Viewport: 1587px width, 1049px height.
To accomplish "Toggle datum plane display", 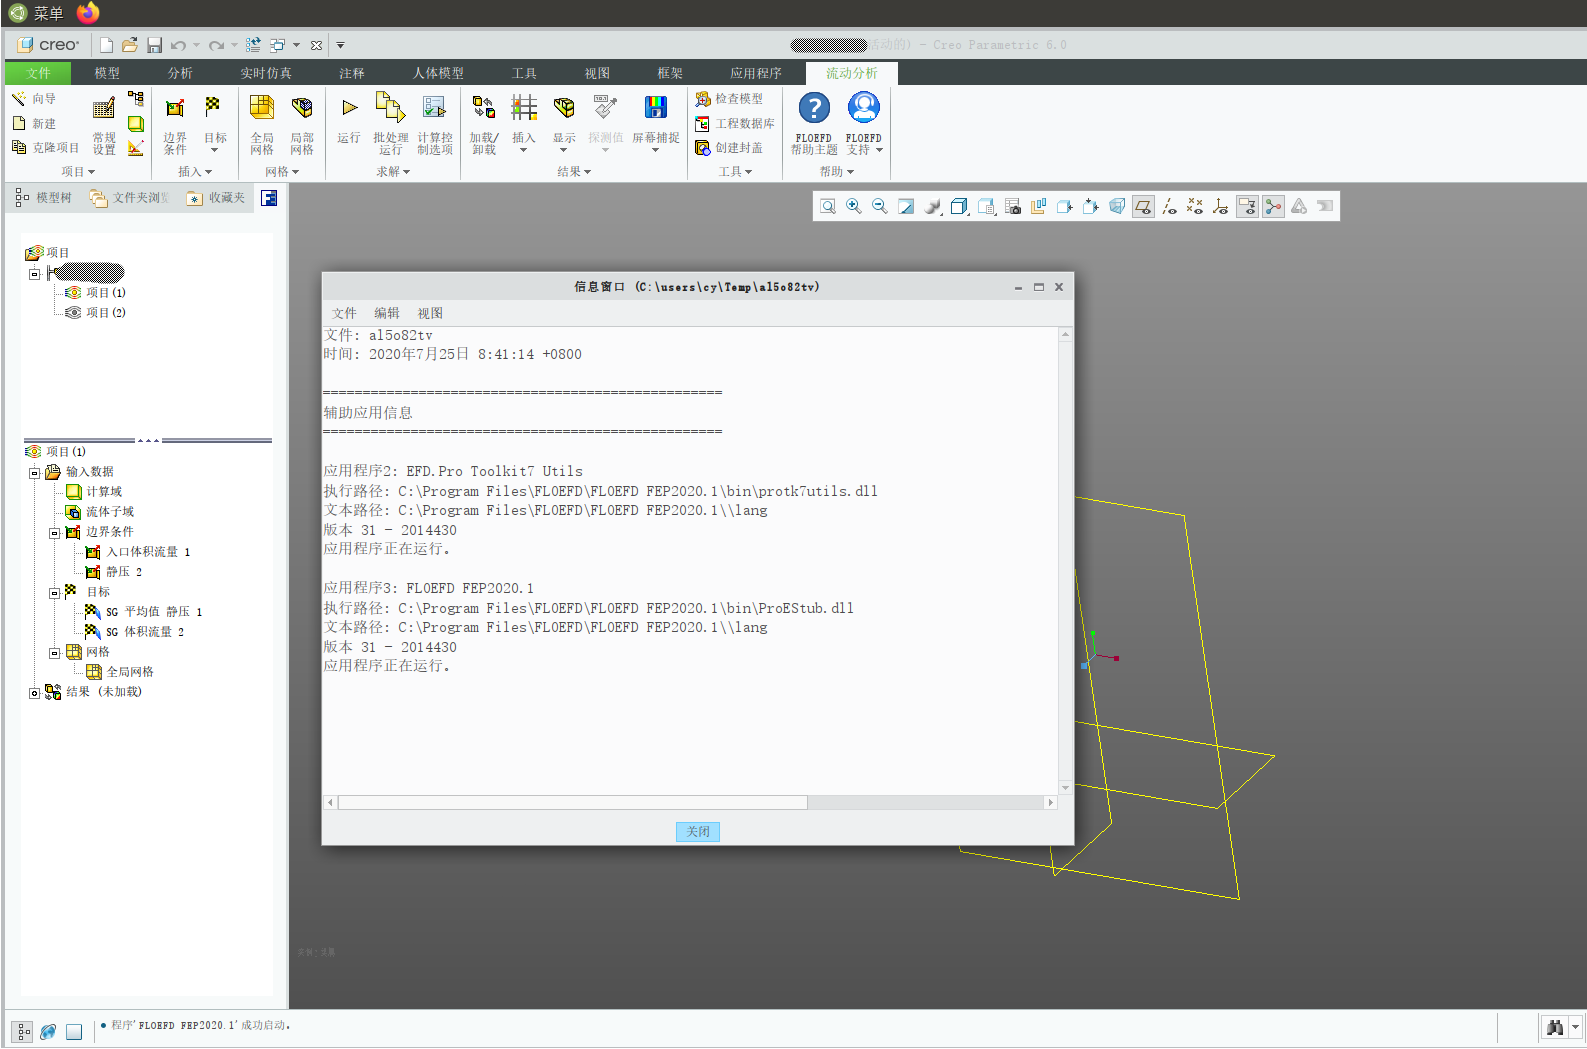I will [1143, 206].
